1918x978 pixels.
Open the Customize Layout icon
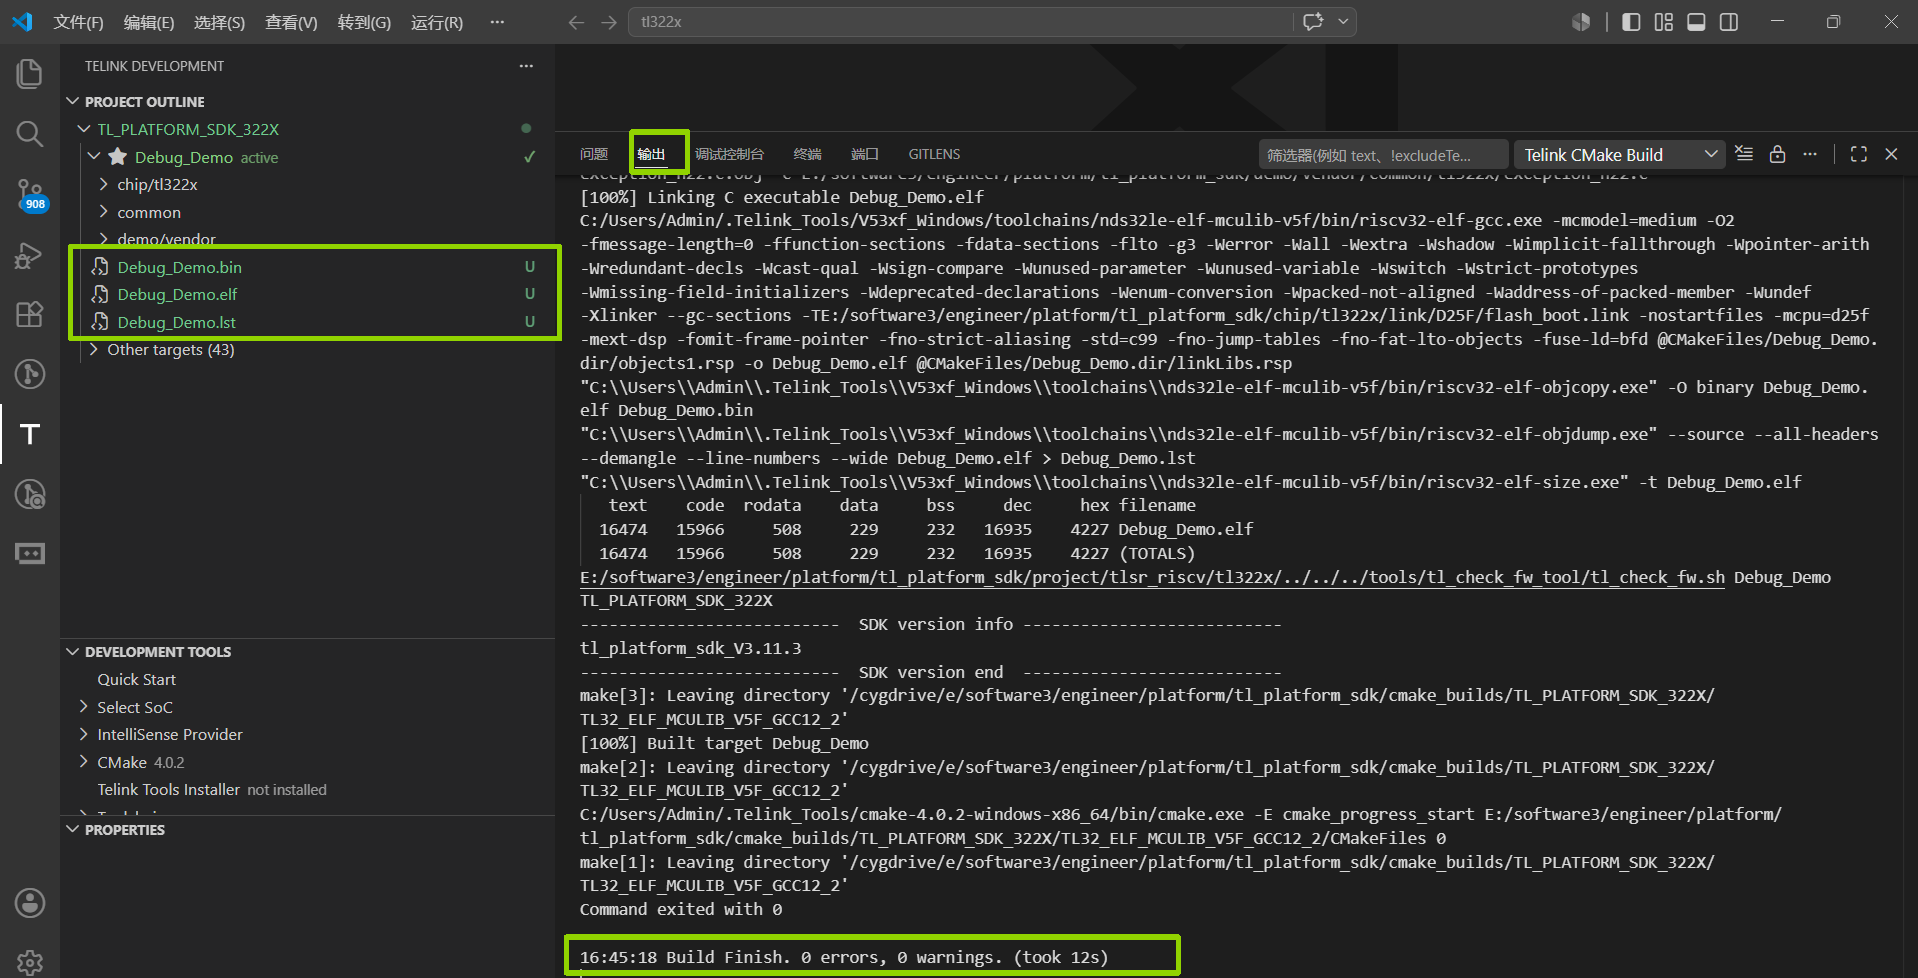tap(1664, 22)
